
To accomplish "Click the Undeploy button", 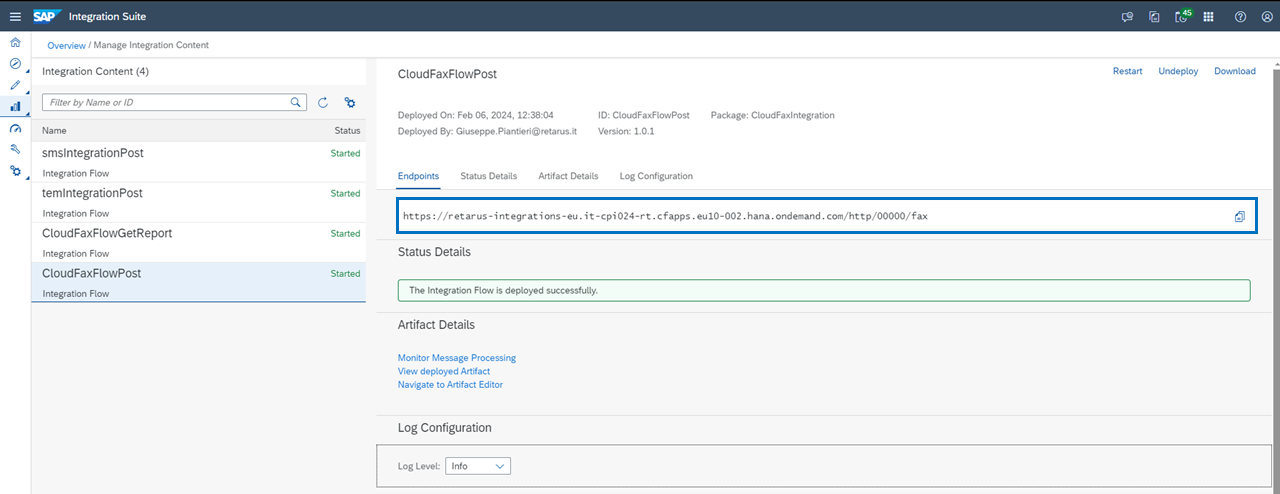I will coord(1178,71).
